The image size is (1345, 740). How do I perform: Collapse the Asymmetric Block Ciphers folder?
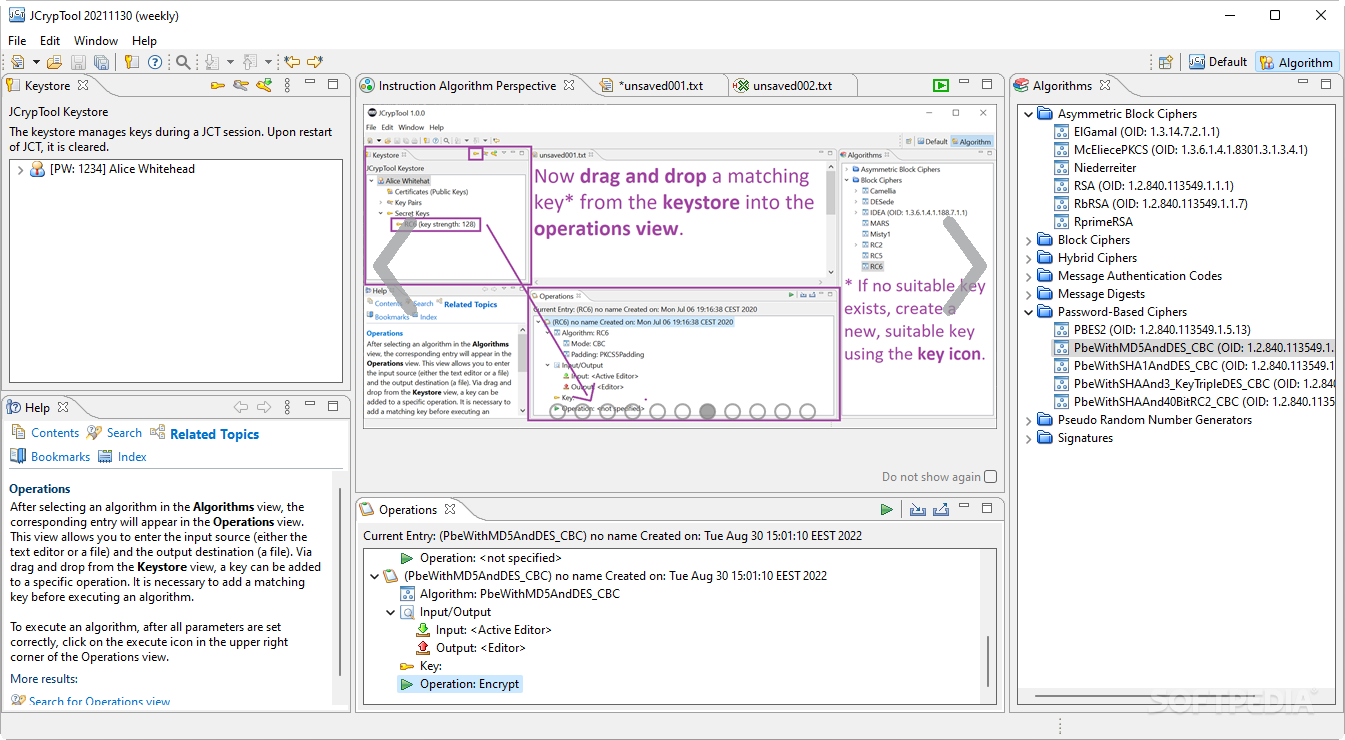(1029, 114)
